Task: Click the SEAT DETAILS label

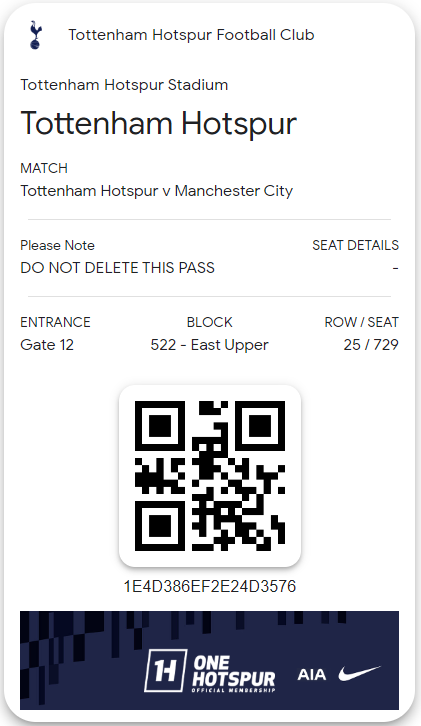Action: pyautogui.click(x=355, y=245)
